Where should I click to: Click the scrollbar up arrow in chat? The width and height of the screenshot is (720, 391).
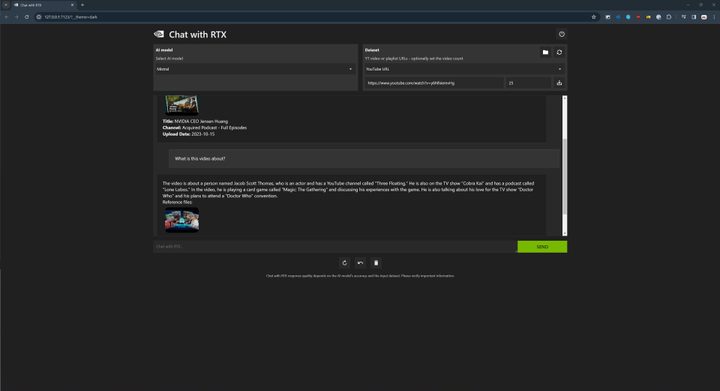pyautogui.click(x=564, y=98)
